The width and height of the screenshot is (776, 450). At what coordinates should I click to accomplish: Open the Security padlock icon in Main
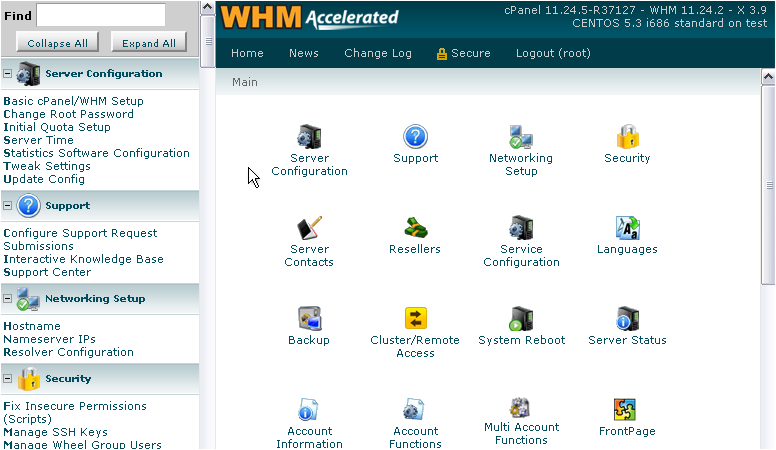click(628, 137)
